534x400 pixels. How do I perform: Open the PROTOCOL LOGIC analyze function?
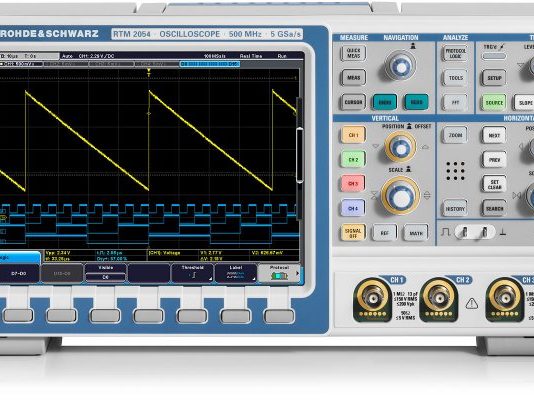tap(455, 53)
